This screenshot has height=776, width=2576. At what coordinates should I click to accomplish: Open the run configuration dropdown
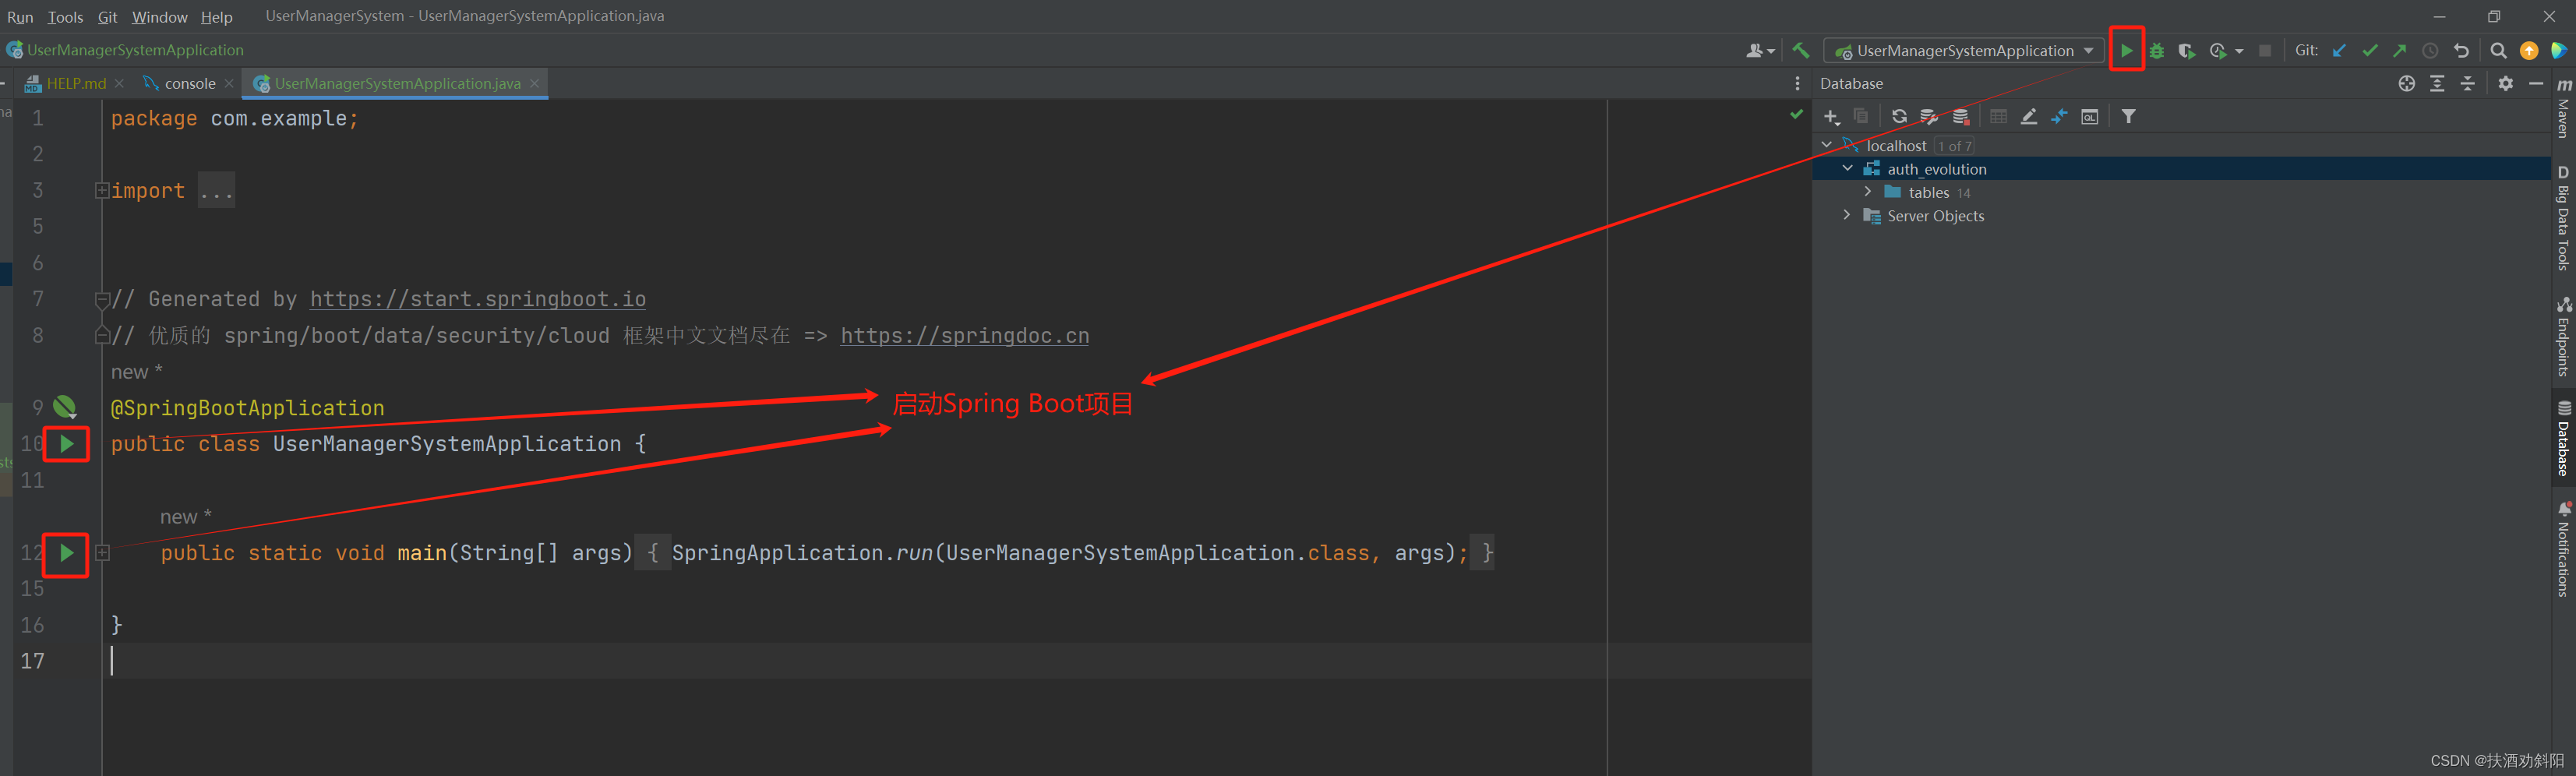tap(1964, 51)
